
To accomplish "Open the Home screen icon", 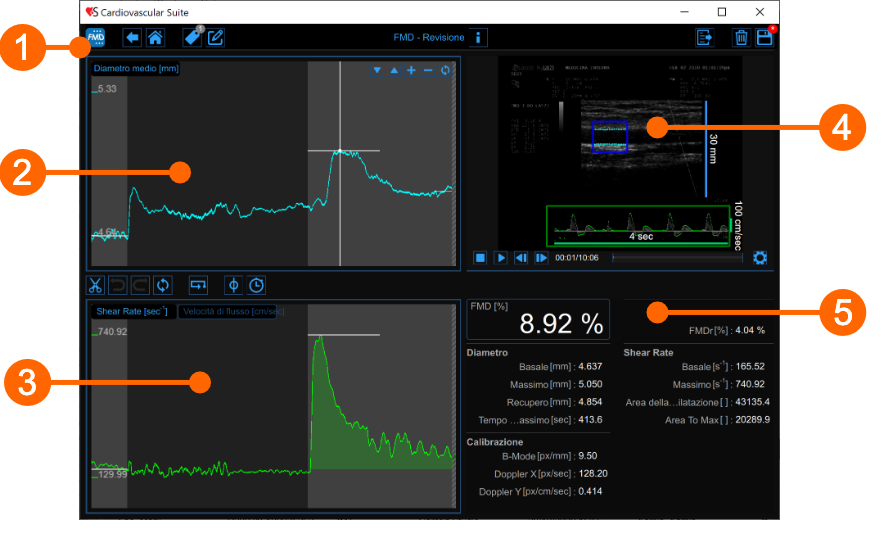I will tap(155, 38).
